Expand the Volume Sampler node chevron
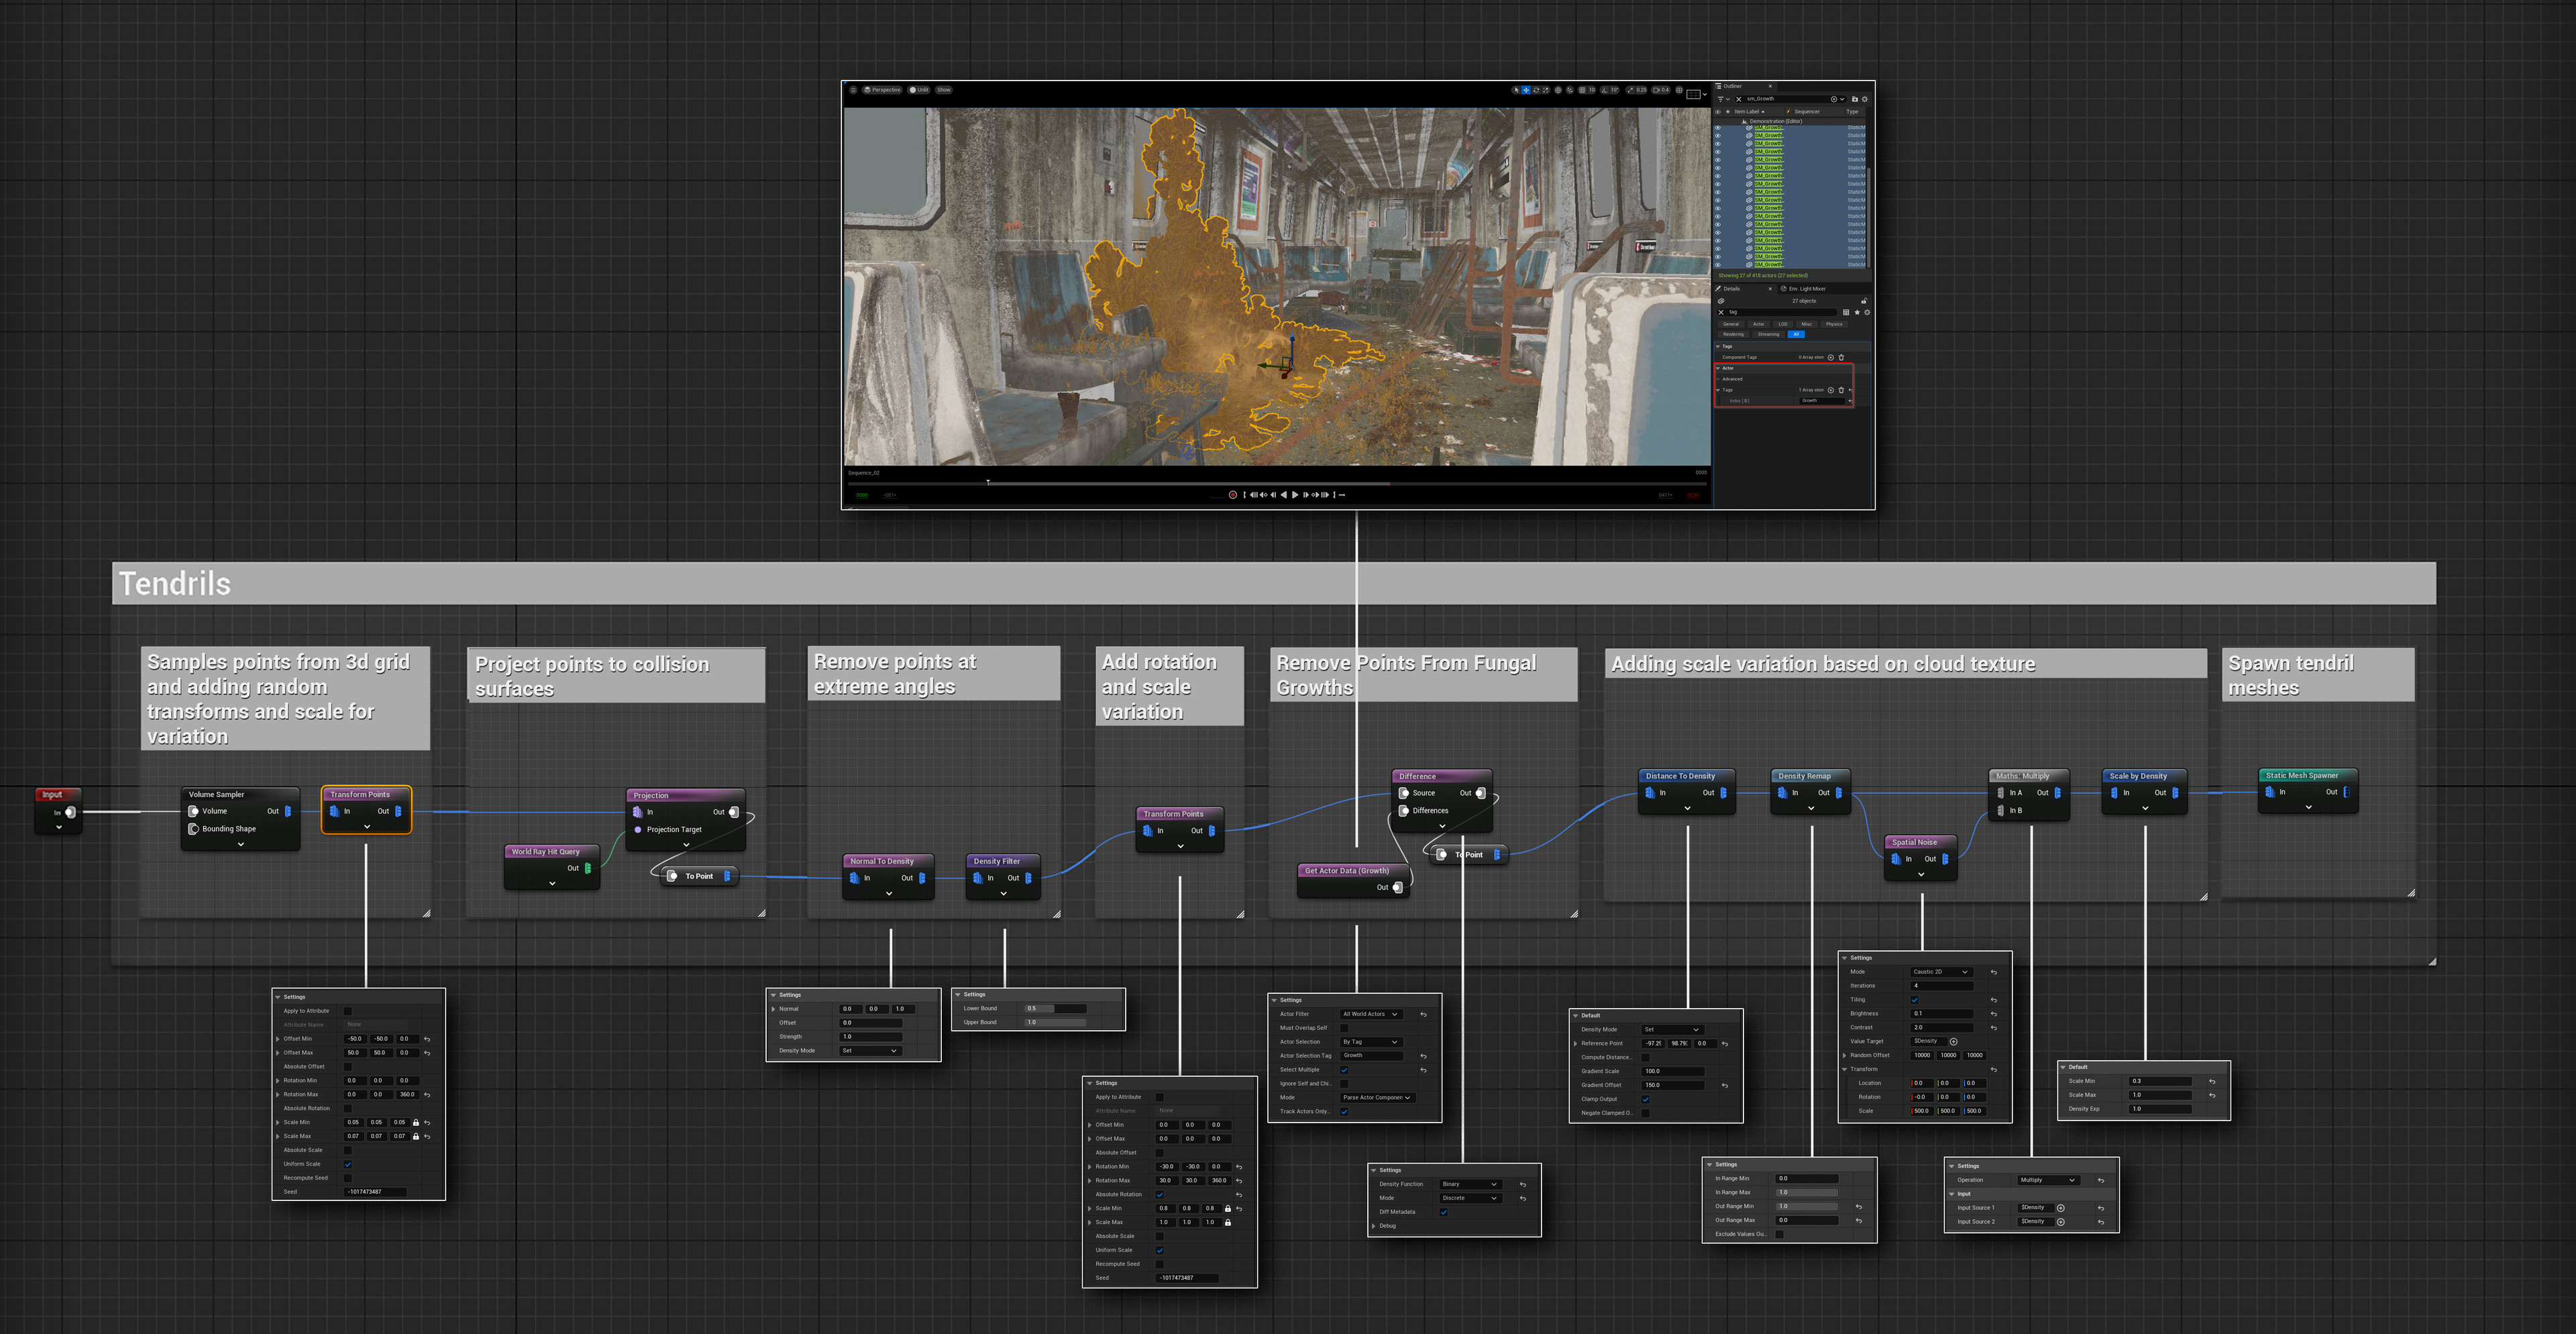Screen dimensions: 2576x1334 (241, 844)
